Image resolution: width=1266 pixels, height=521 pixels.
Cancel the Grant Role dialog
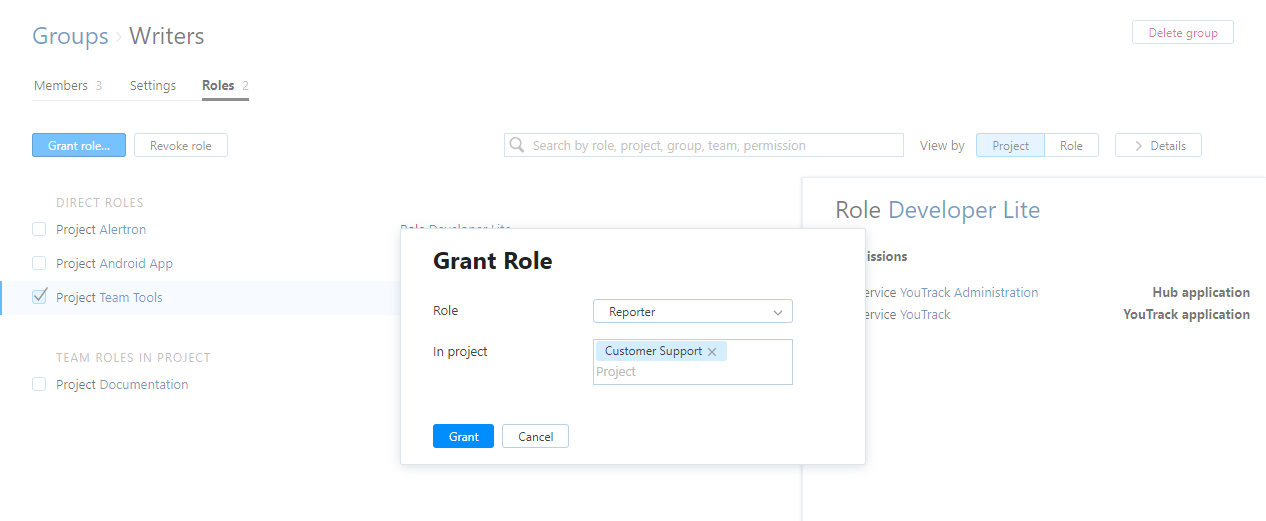tap(535, 436)
